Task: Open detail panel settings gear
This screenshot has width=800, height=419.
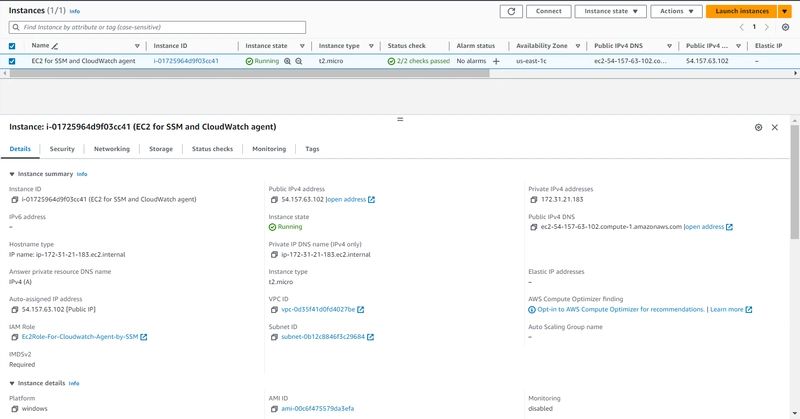Action: pyautogui.click(x=758, y=128)
